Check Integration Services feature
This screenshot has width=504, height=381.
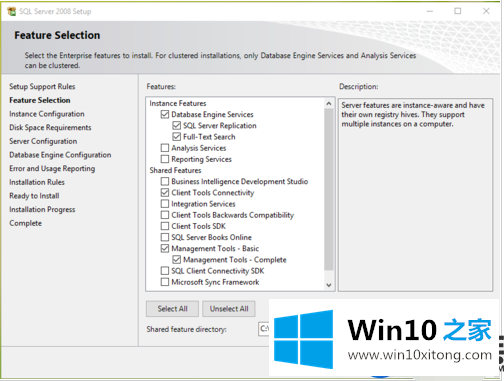coord(165,204)
